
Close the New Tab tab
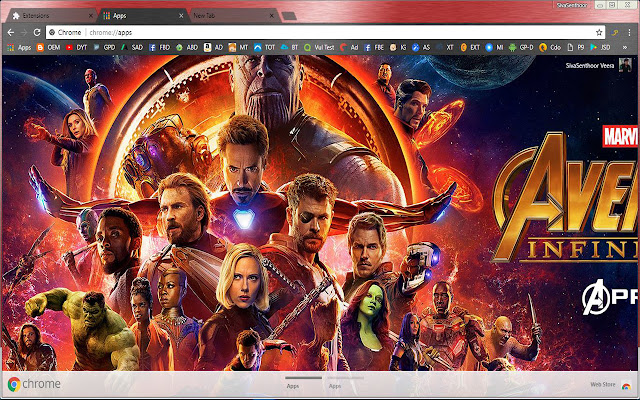(271, 16)
